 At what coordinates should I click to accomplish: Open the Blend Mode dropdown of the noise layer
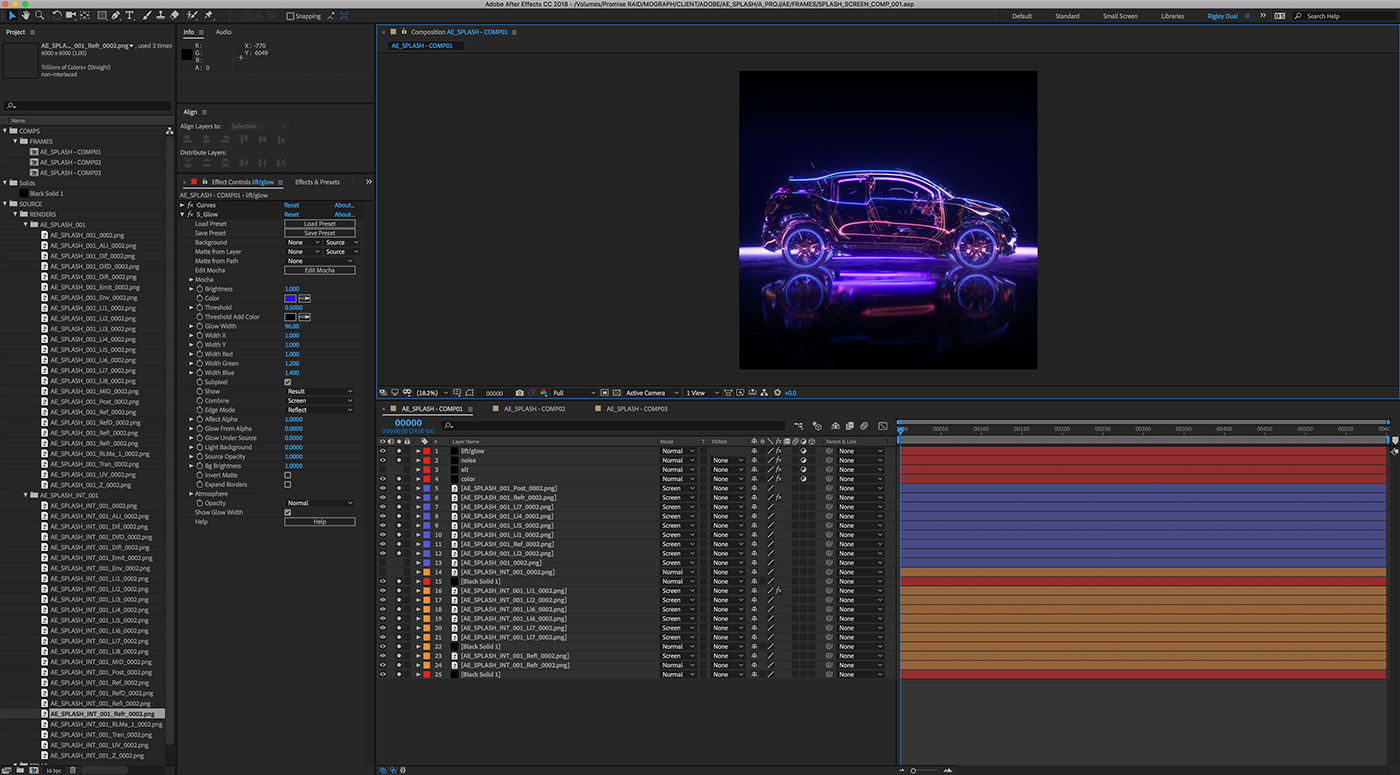[x=675, y=460]
